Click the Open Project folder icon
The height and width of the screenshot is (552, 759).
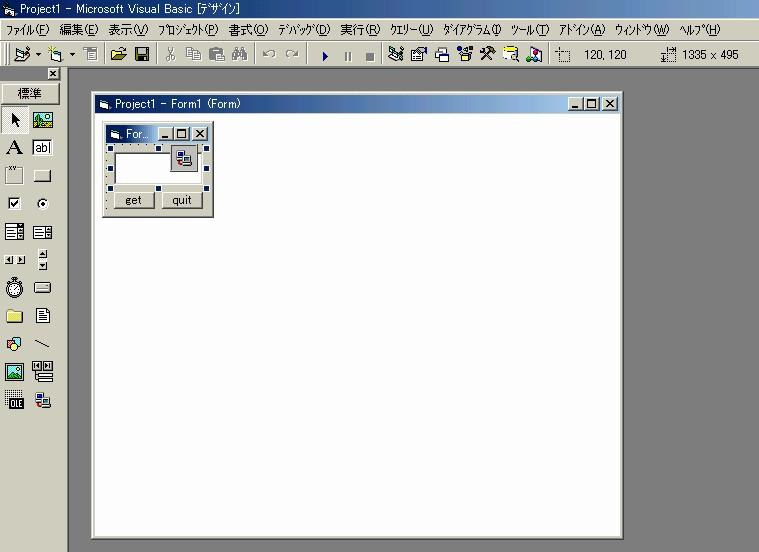(x=119, y=54)
